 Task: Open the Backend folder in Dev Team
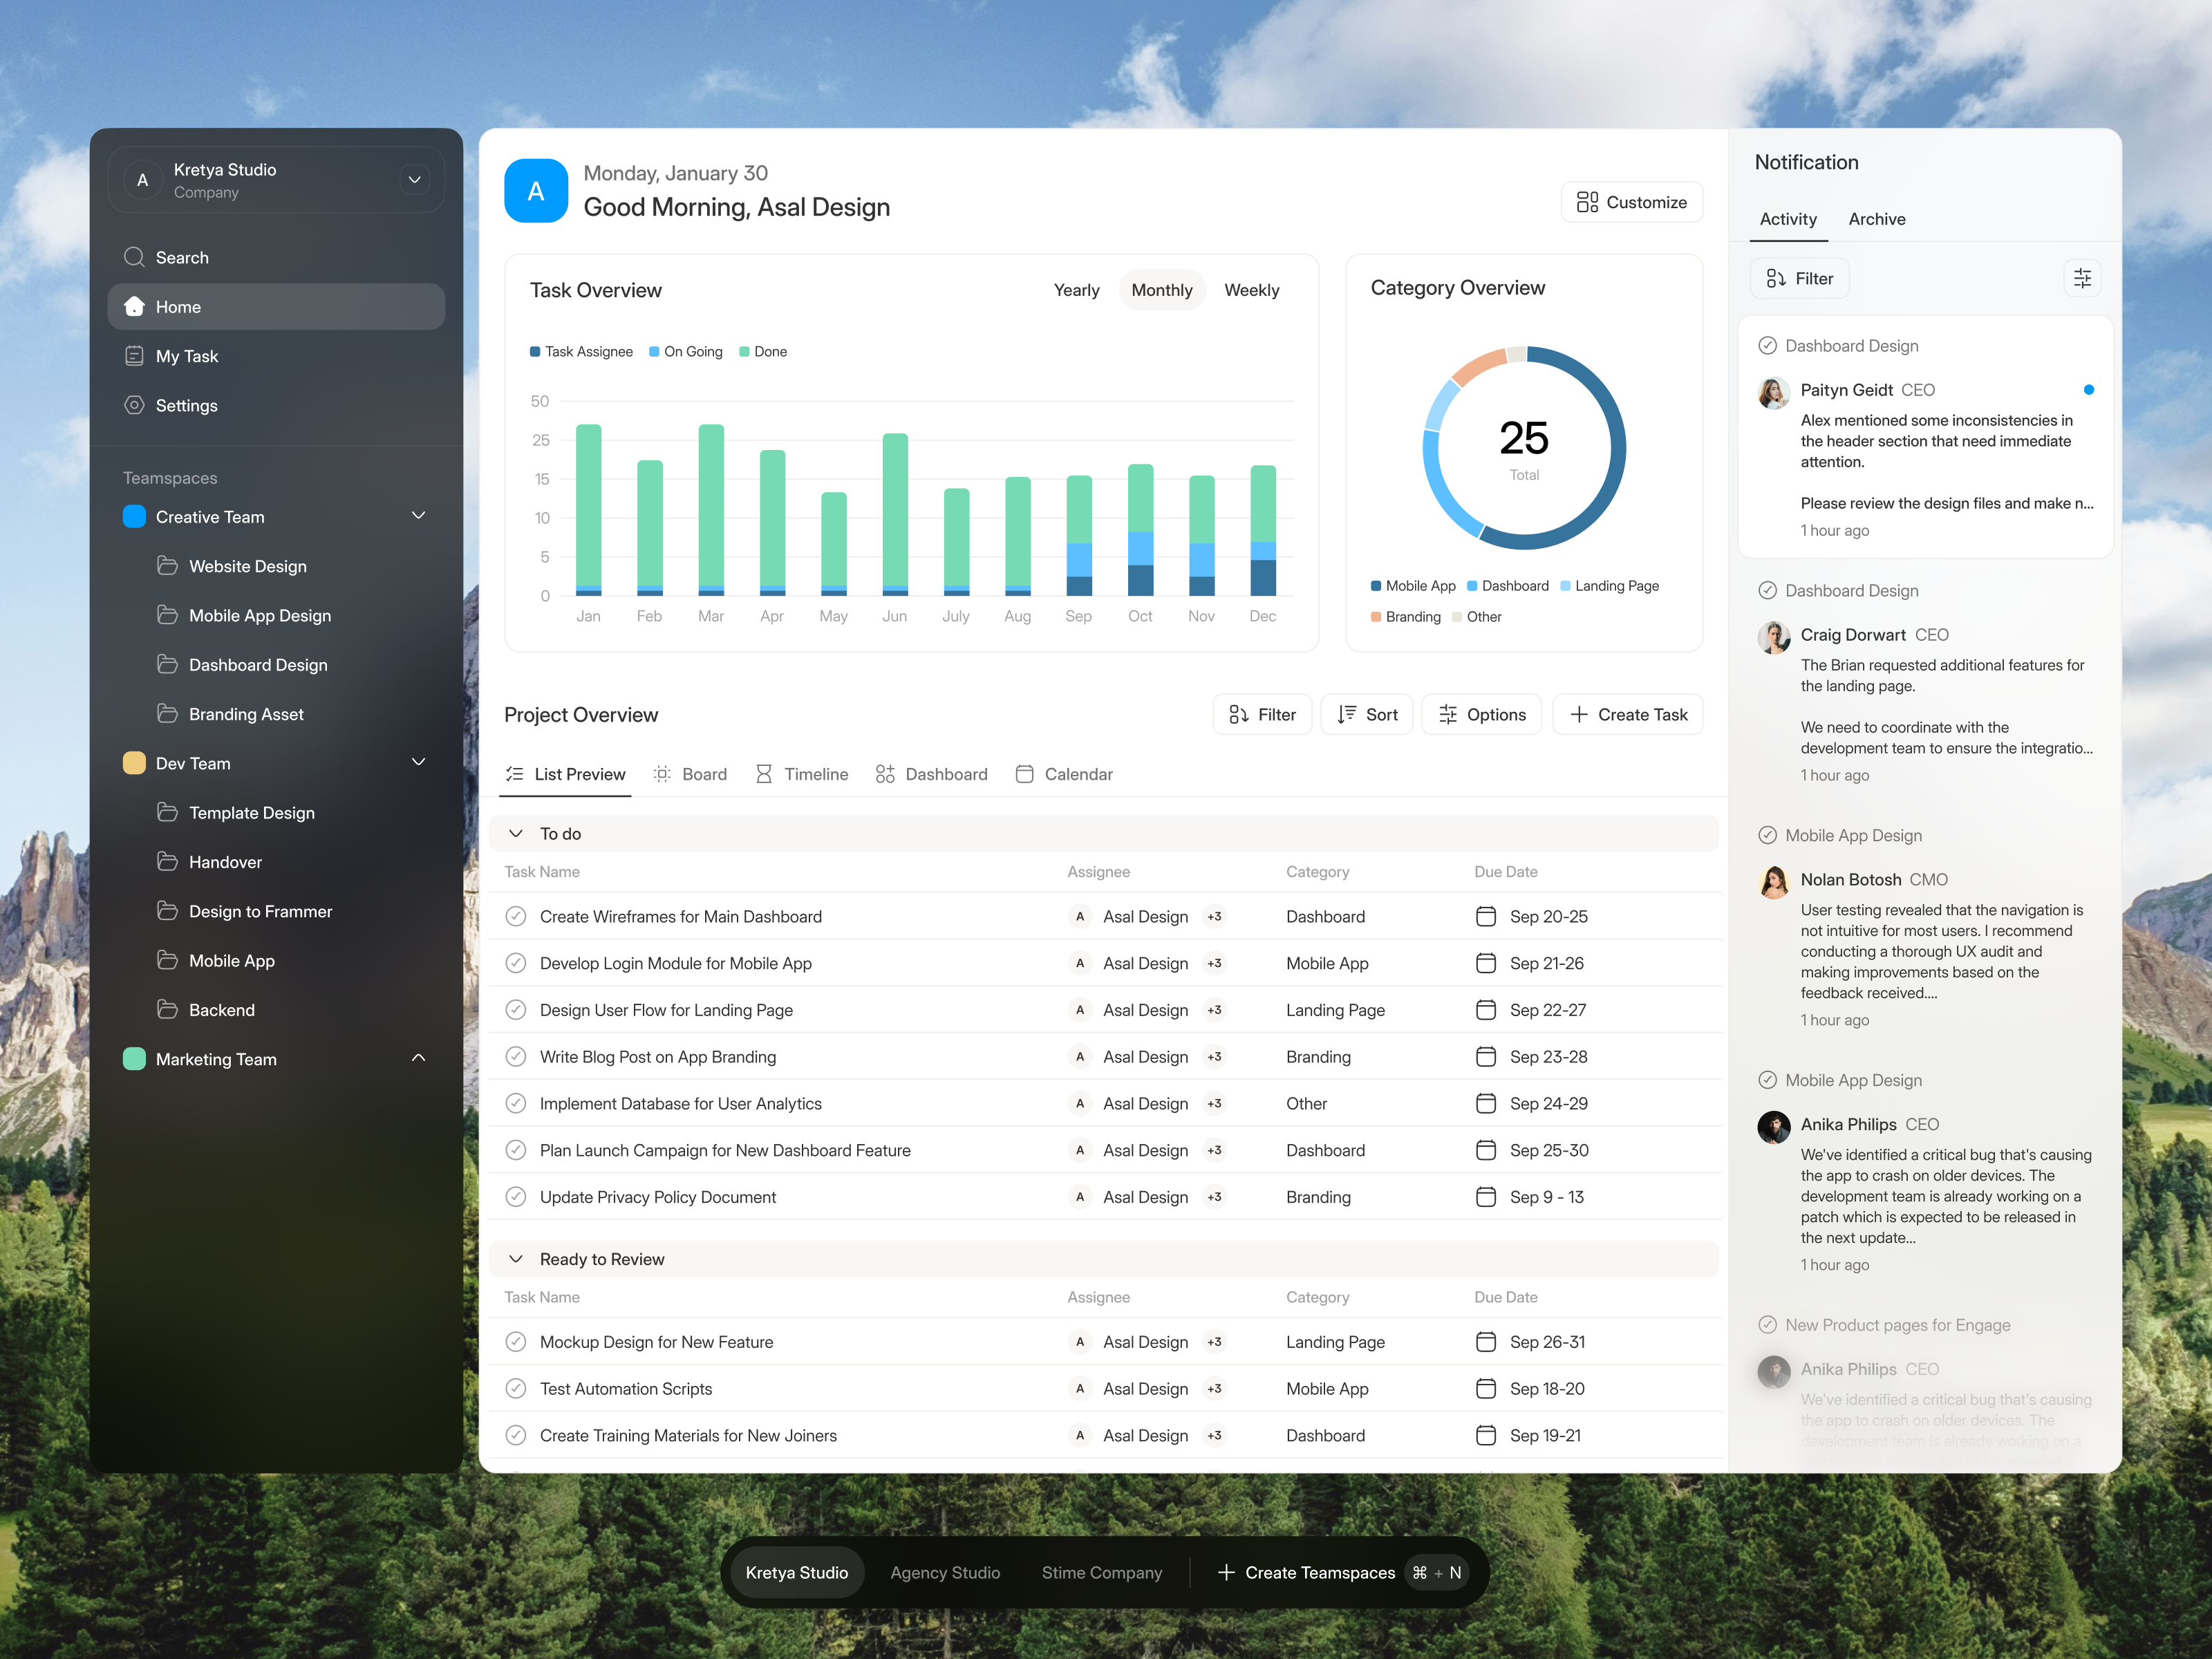point(222,1009)
